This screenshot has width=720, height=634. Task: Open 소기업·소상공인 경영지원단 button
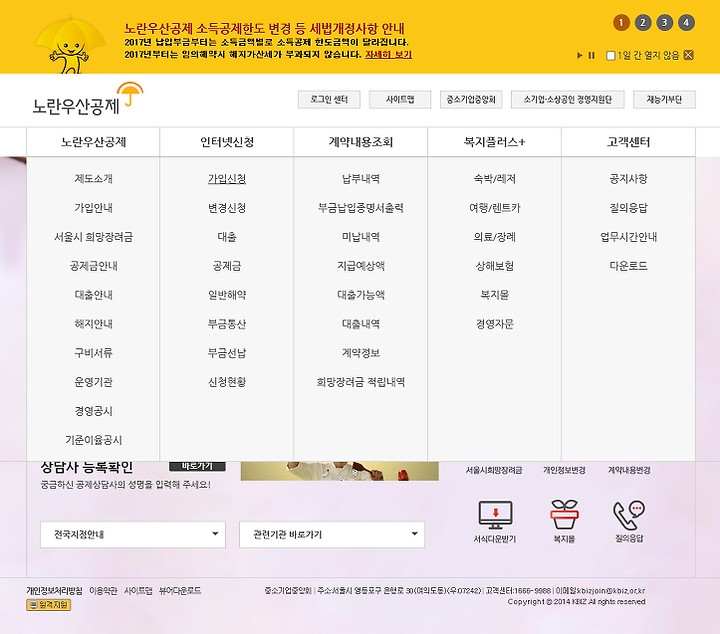coord(568,100)
